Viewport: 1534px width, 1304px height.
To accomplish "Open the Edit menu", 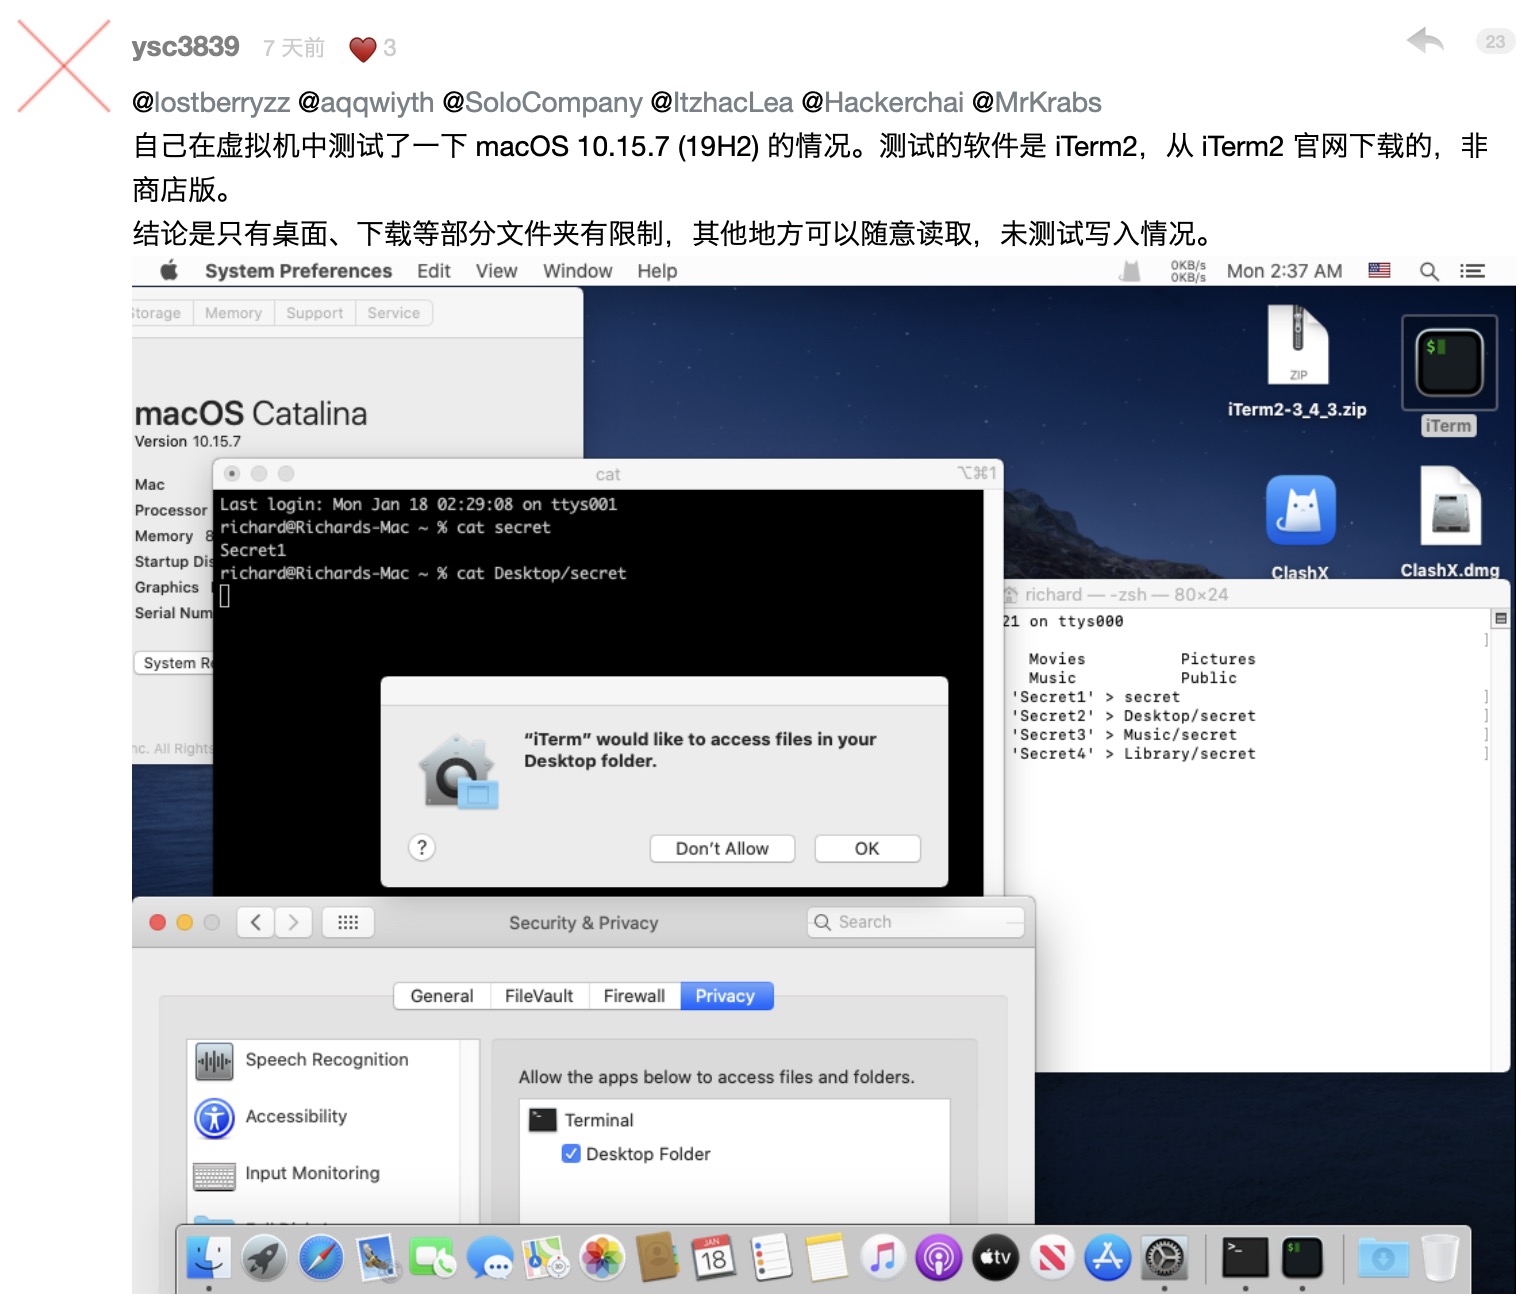I will [x=434, y=271].
